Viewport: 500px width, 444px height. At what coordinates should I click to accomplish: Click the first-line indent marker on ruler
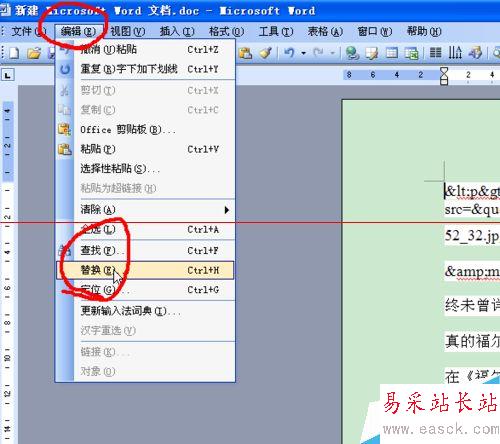[x=444, y=71]
